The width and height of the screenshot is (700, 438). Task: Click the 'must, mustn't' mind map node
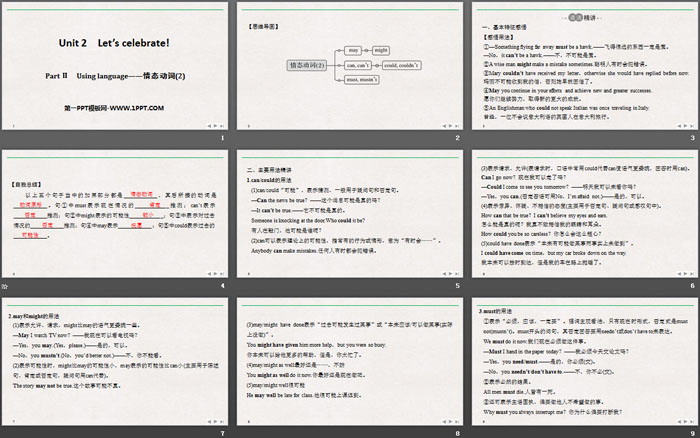pyautogui.click(x=362, y=79)
